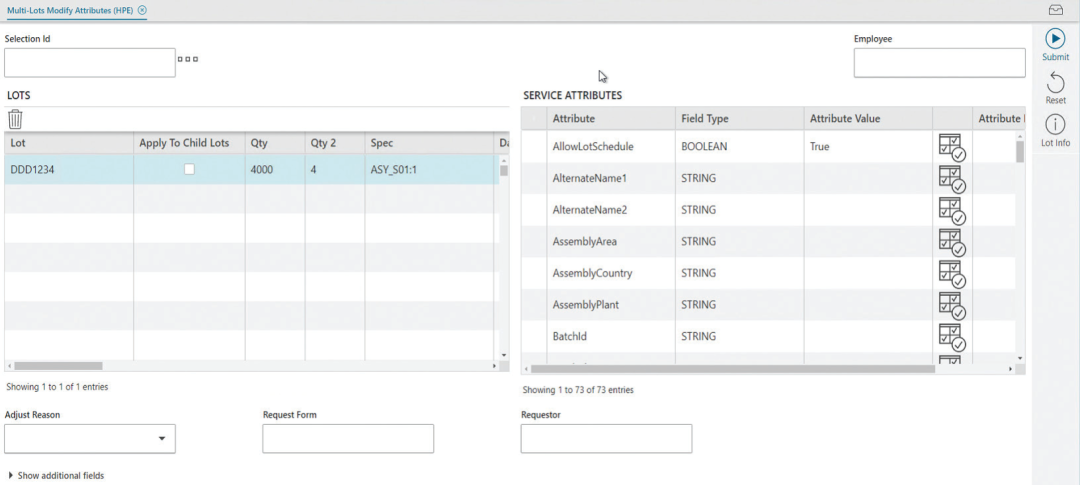The image size is (1080, 485).
Task: Expand Show additional fields
Action: [x=56, y=476]
